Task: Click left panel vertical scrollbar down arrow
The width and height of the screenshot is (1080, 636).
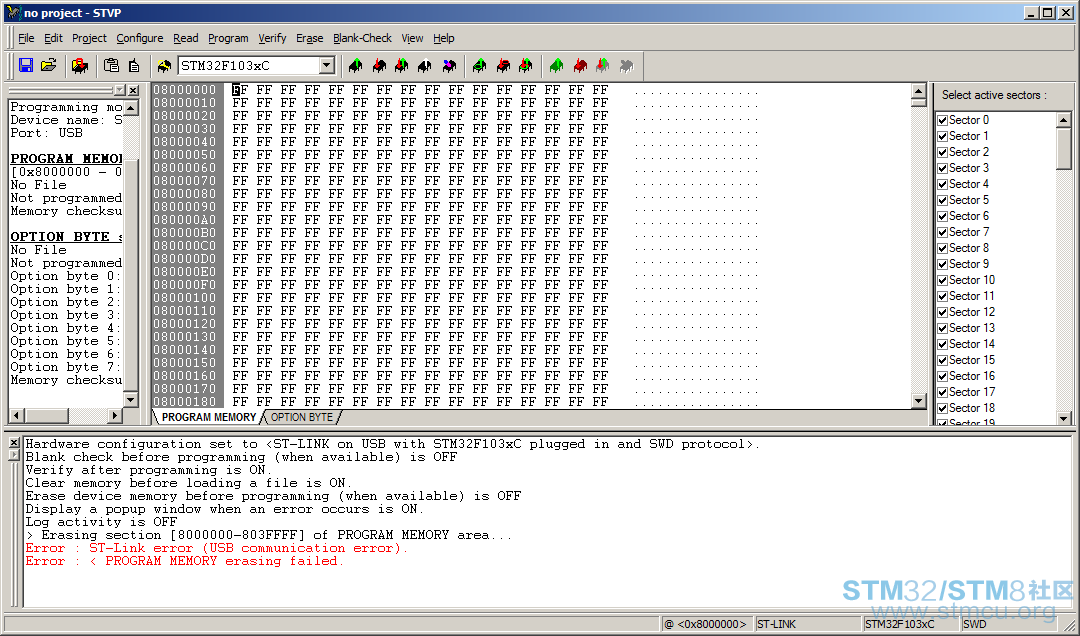Action: tap(130, 400)
